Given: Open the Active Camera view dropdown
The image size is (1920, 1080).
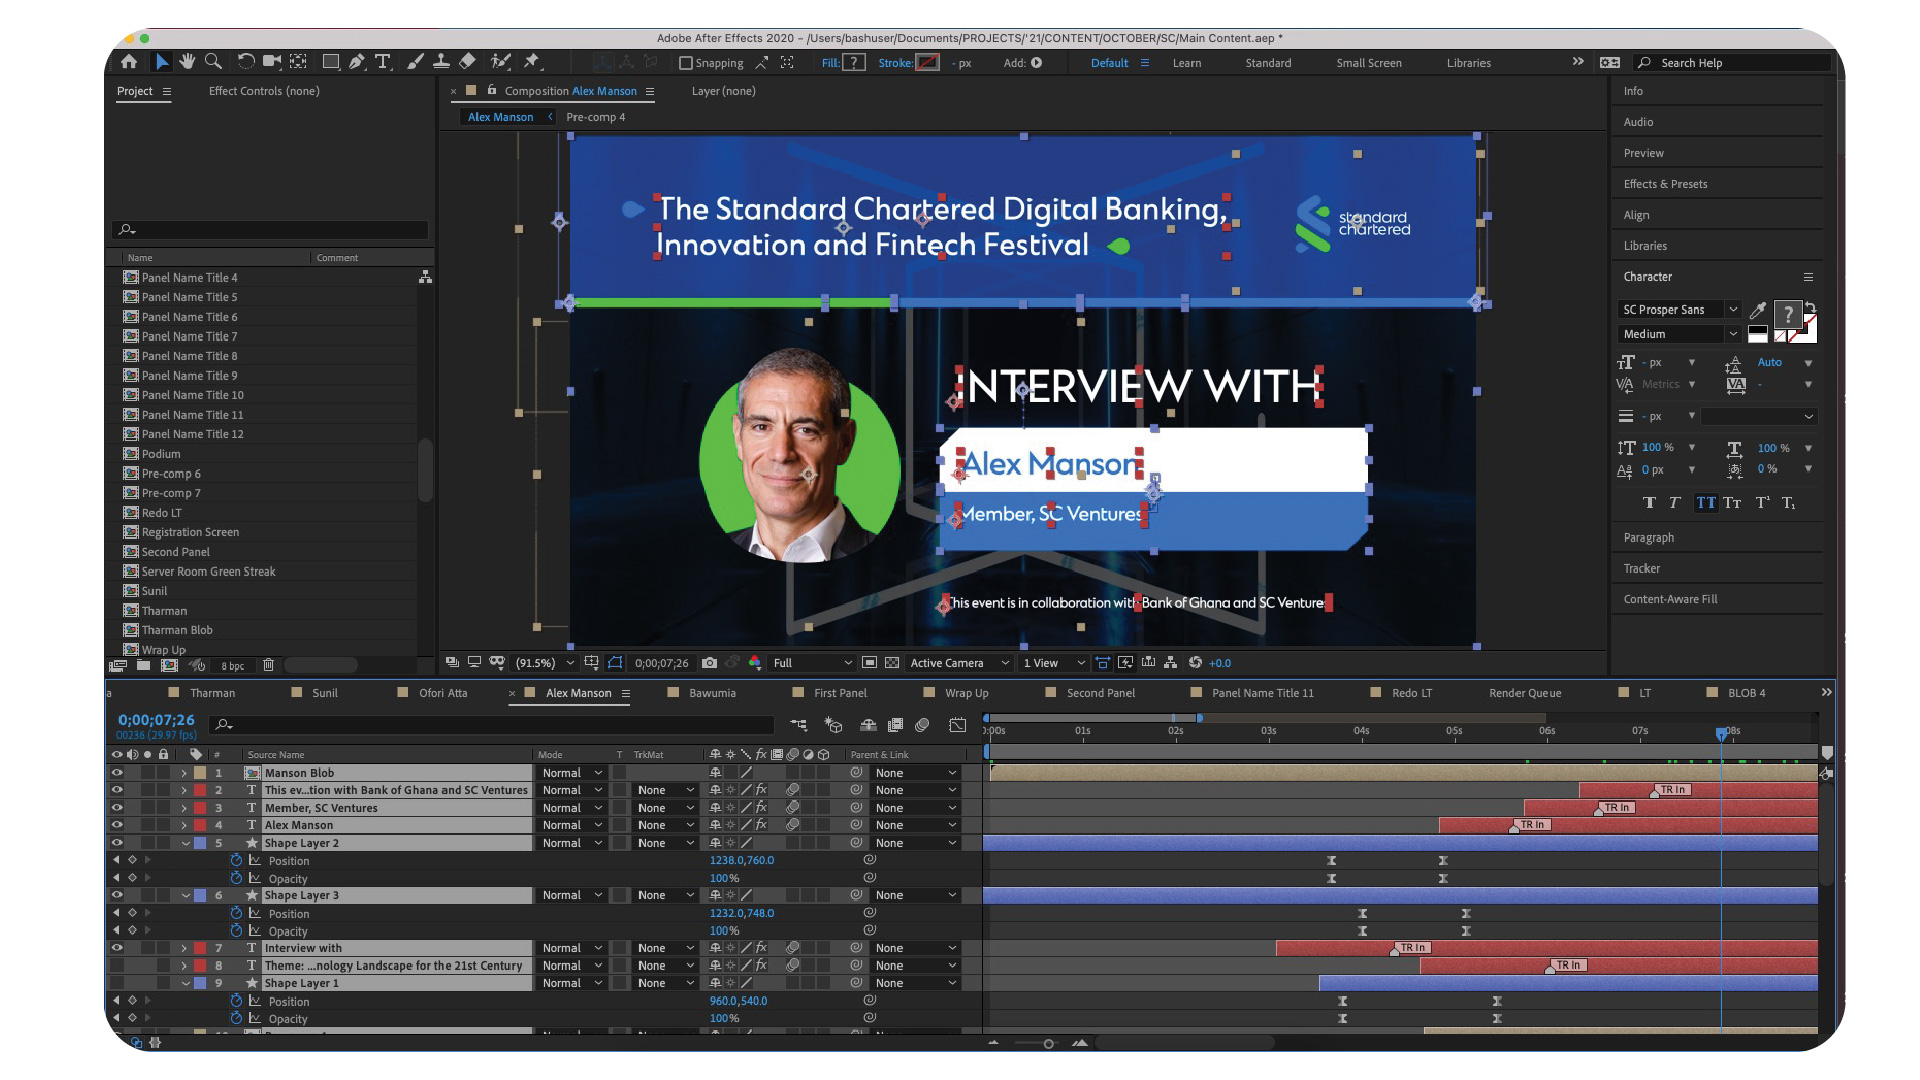Looking at the screenshot, I should click(958, 663).
